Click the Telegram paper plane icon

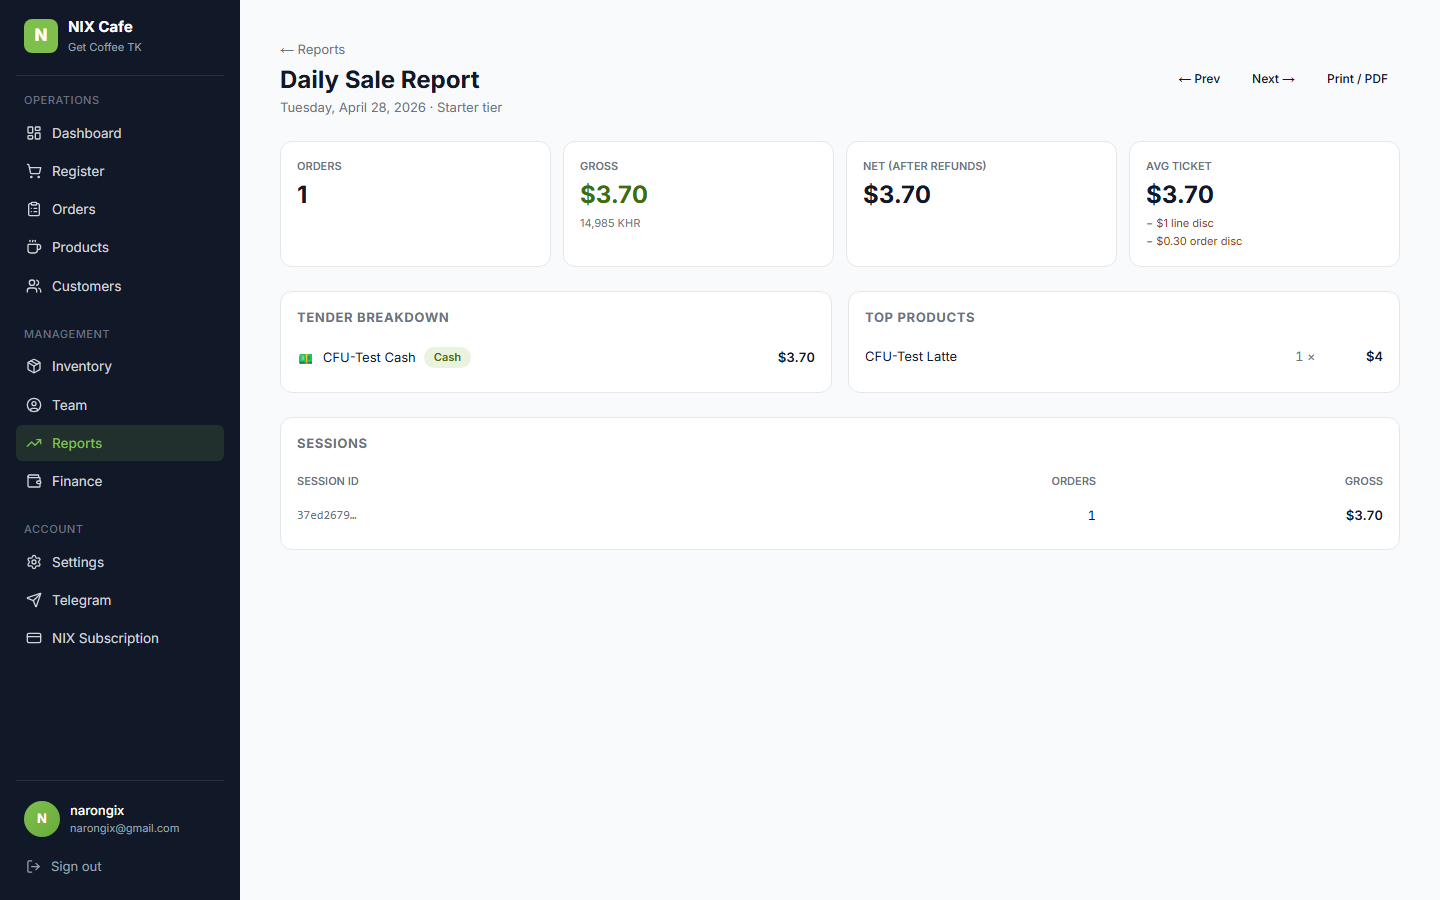point(34,600)
